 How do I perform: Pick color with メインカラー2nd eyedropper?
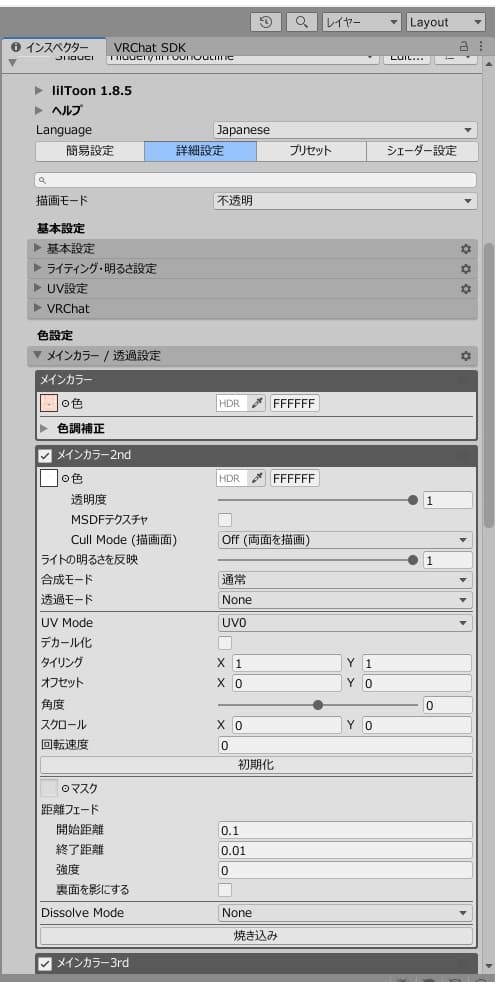tap(257, 478)
